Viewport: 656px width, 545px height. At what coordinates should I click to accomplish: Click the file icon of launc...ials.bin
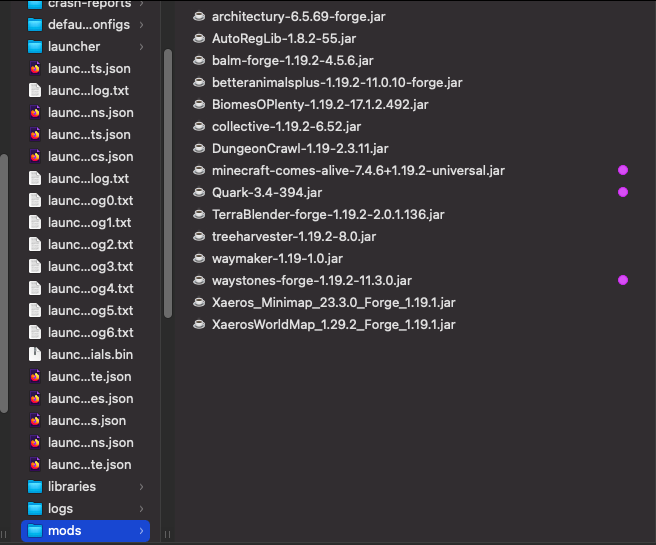point(35,354)
